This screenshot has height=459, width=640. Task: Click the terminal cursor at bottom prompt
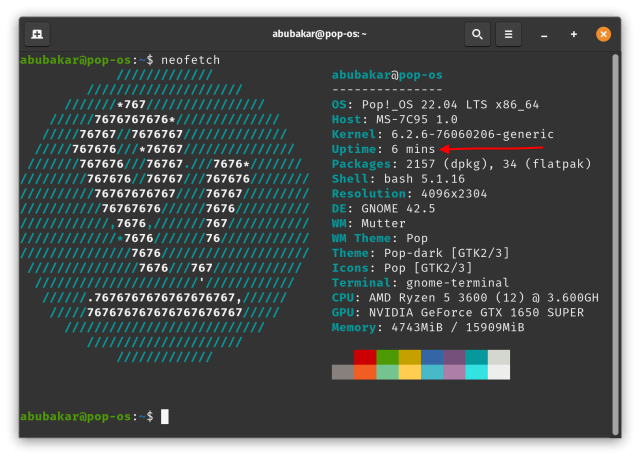164,415
